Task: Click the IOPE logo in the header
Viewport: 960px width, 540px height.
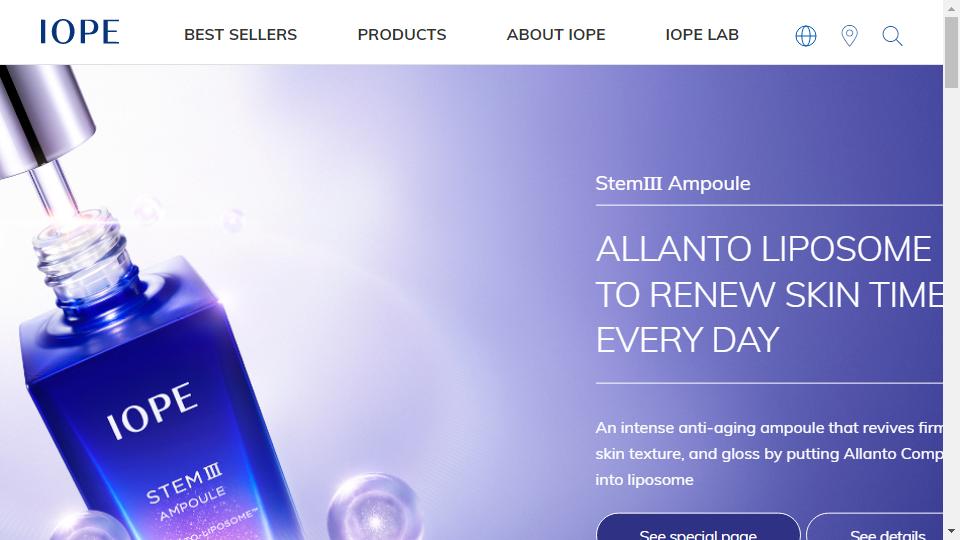Action: (80, 32)
